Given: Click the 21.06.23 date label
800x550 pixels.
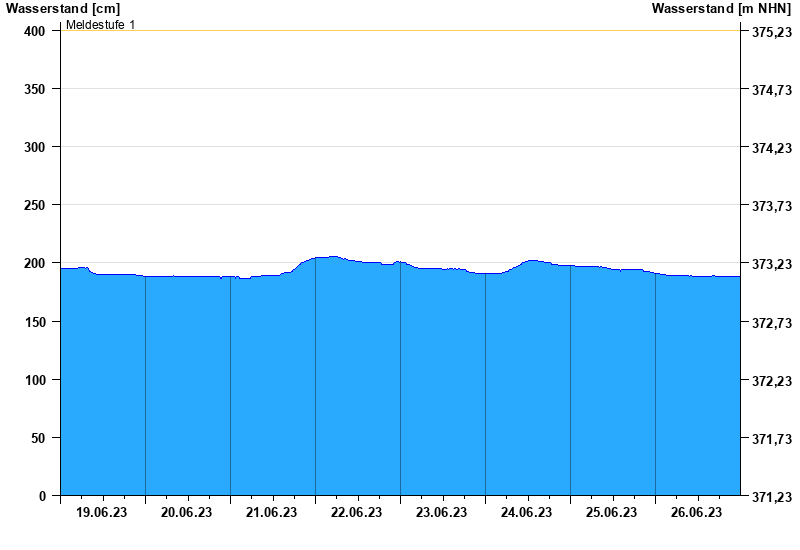Looking at the screenshot, I should (272, 513).
